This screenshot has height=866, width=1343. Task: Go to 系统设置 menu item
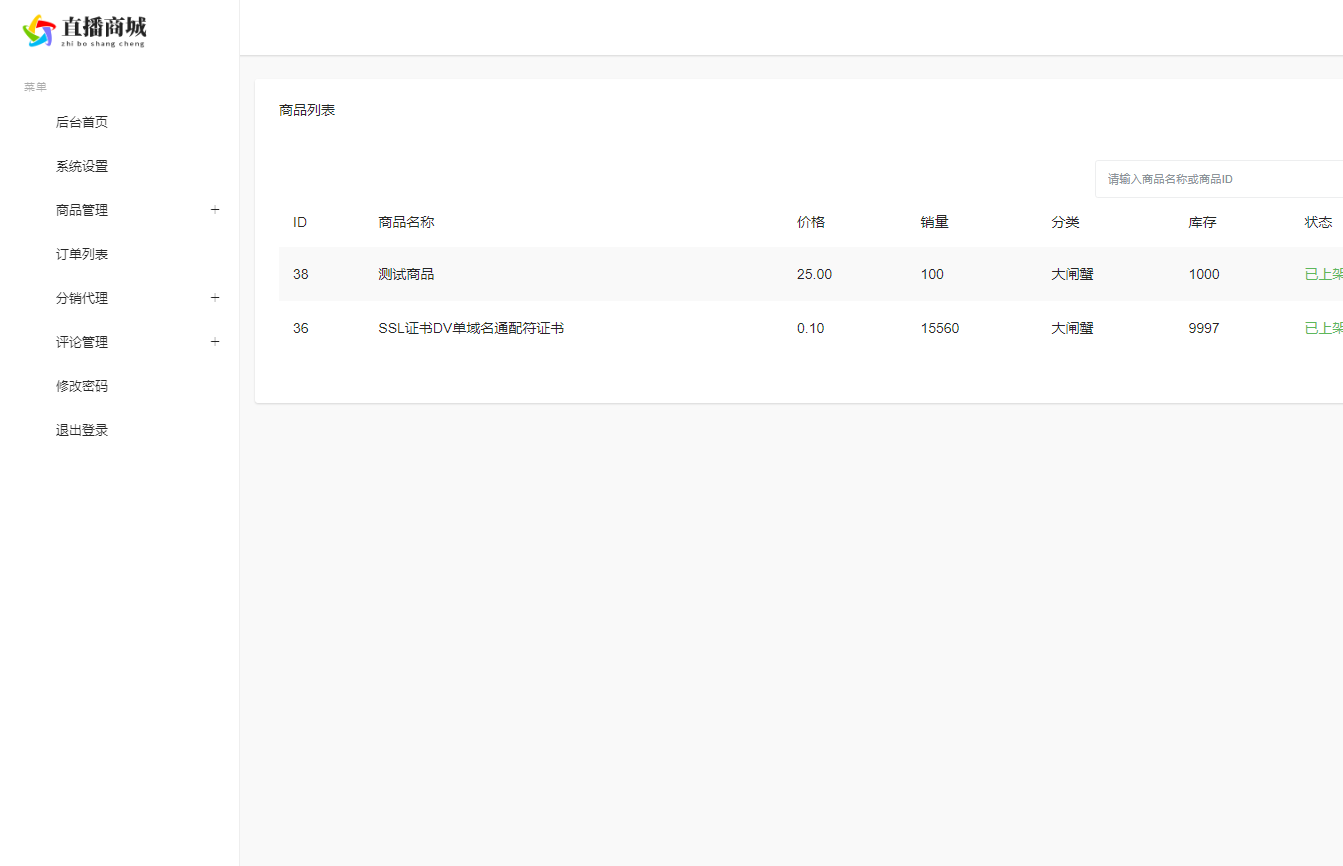pos(82,166)
